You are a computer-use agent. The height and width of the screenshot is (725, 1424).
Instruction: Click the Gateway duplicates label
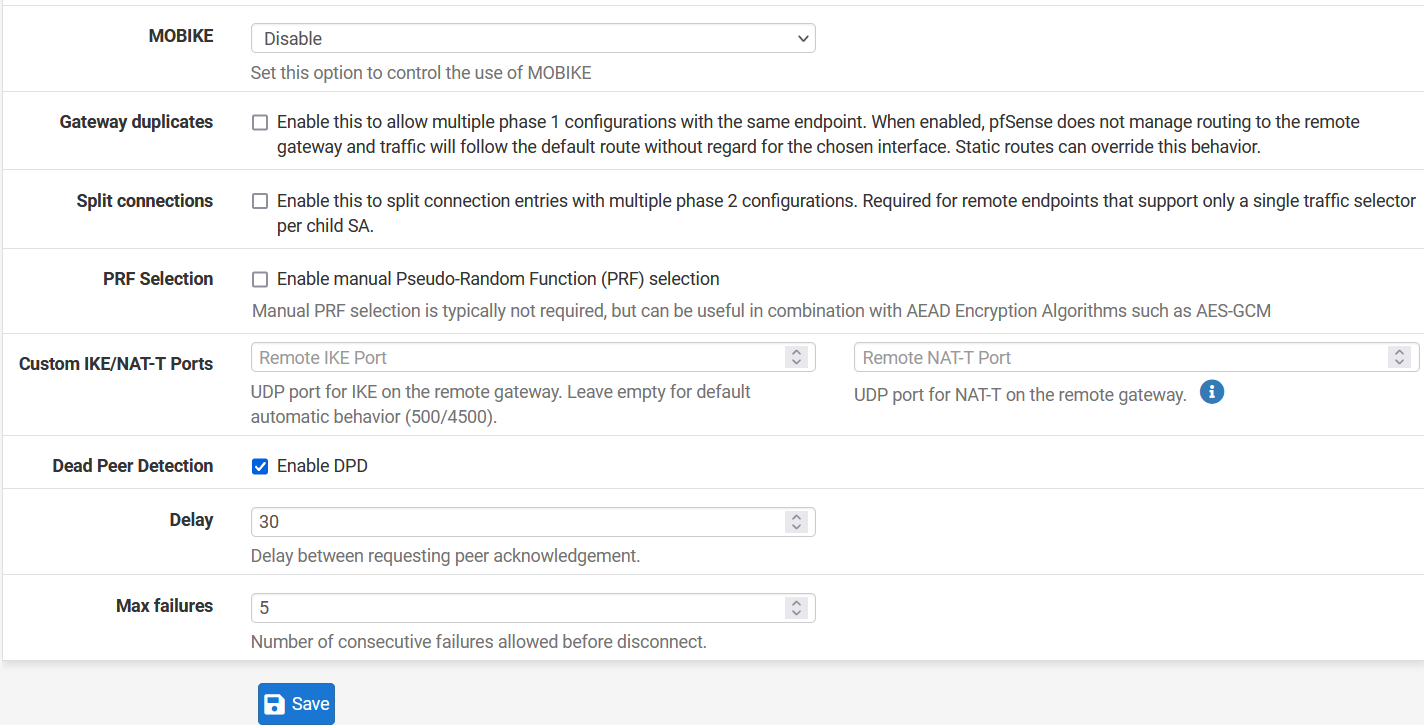[136, 122]
